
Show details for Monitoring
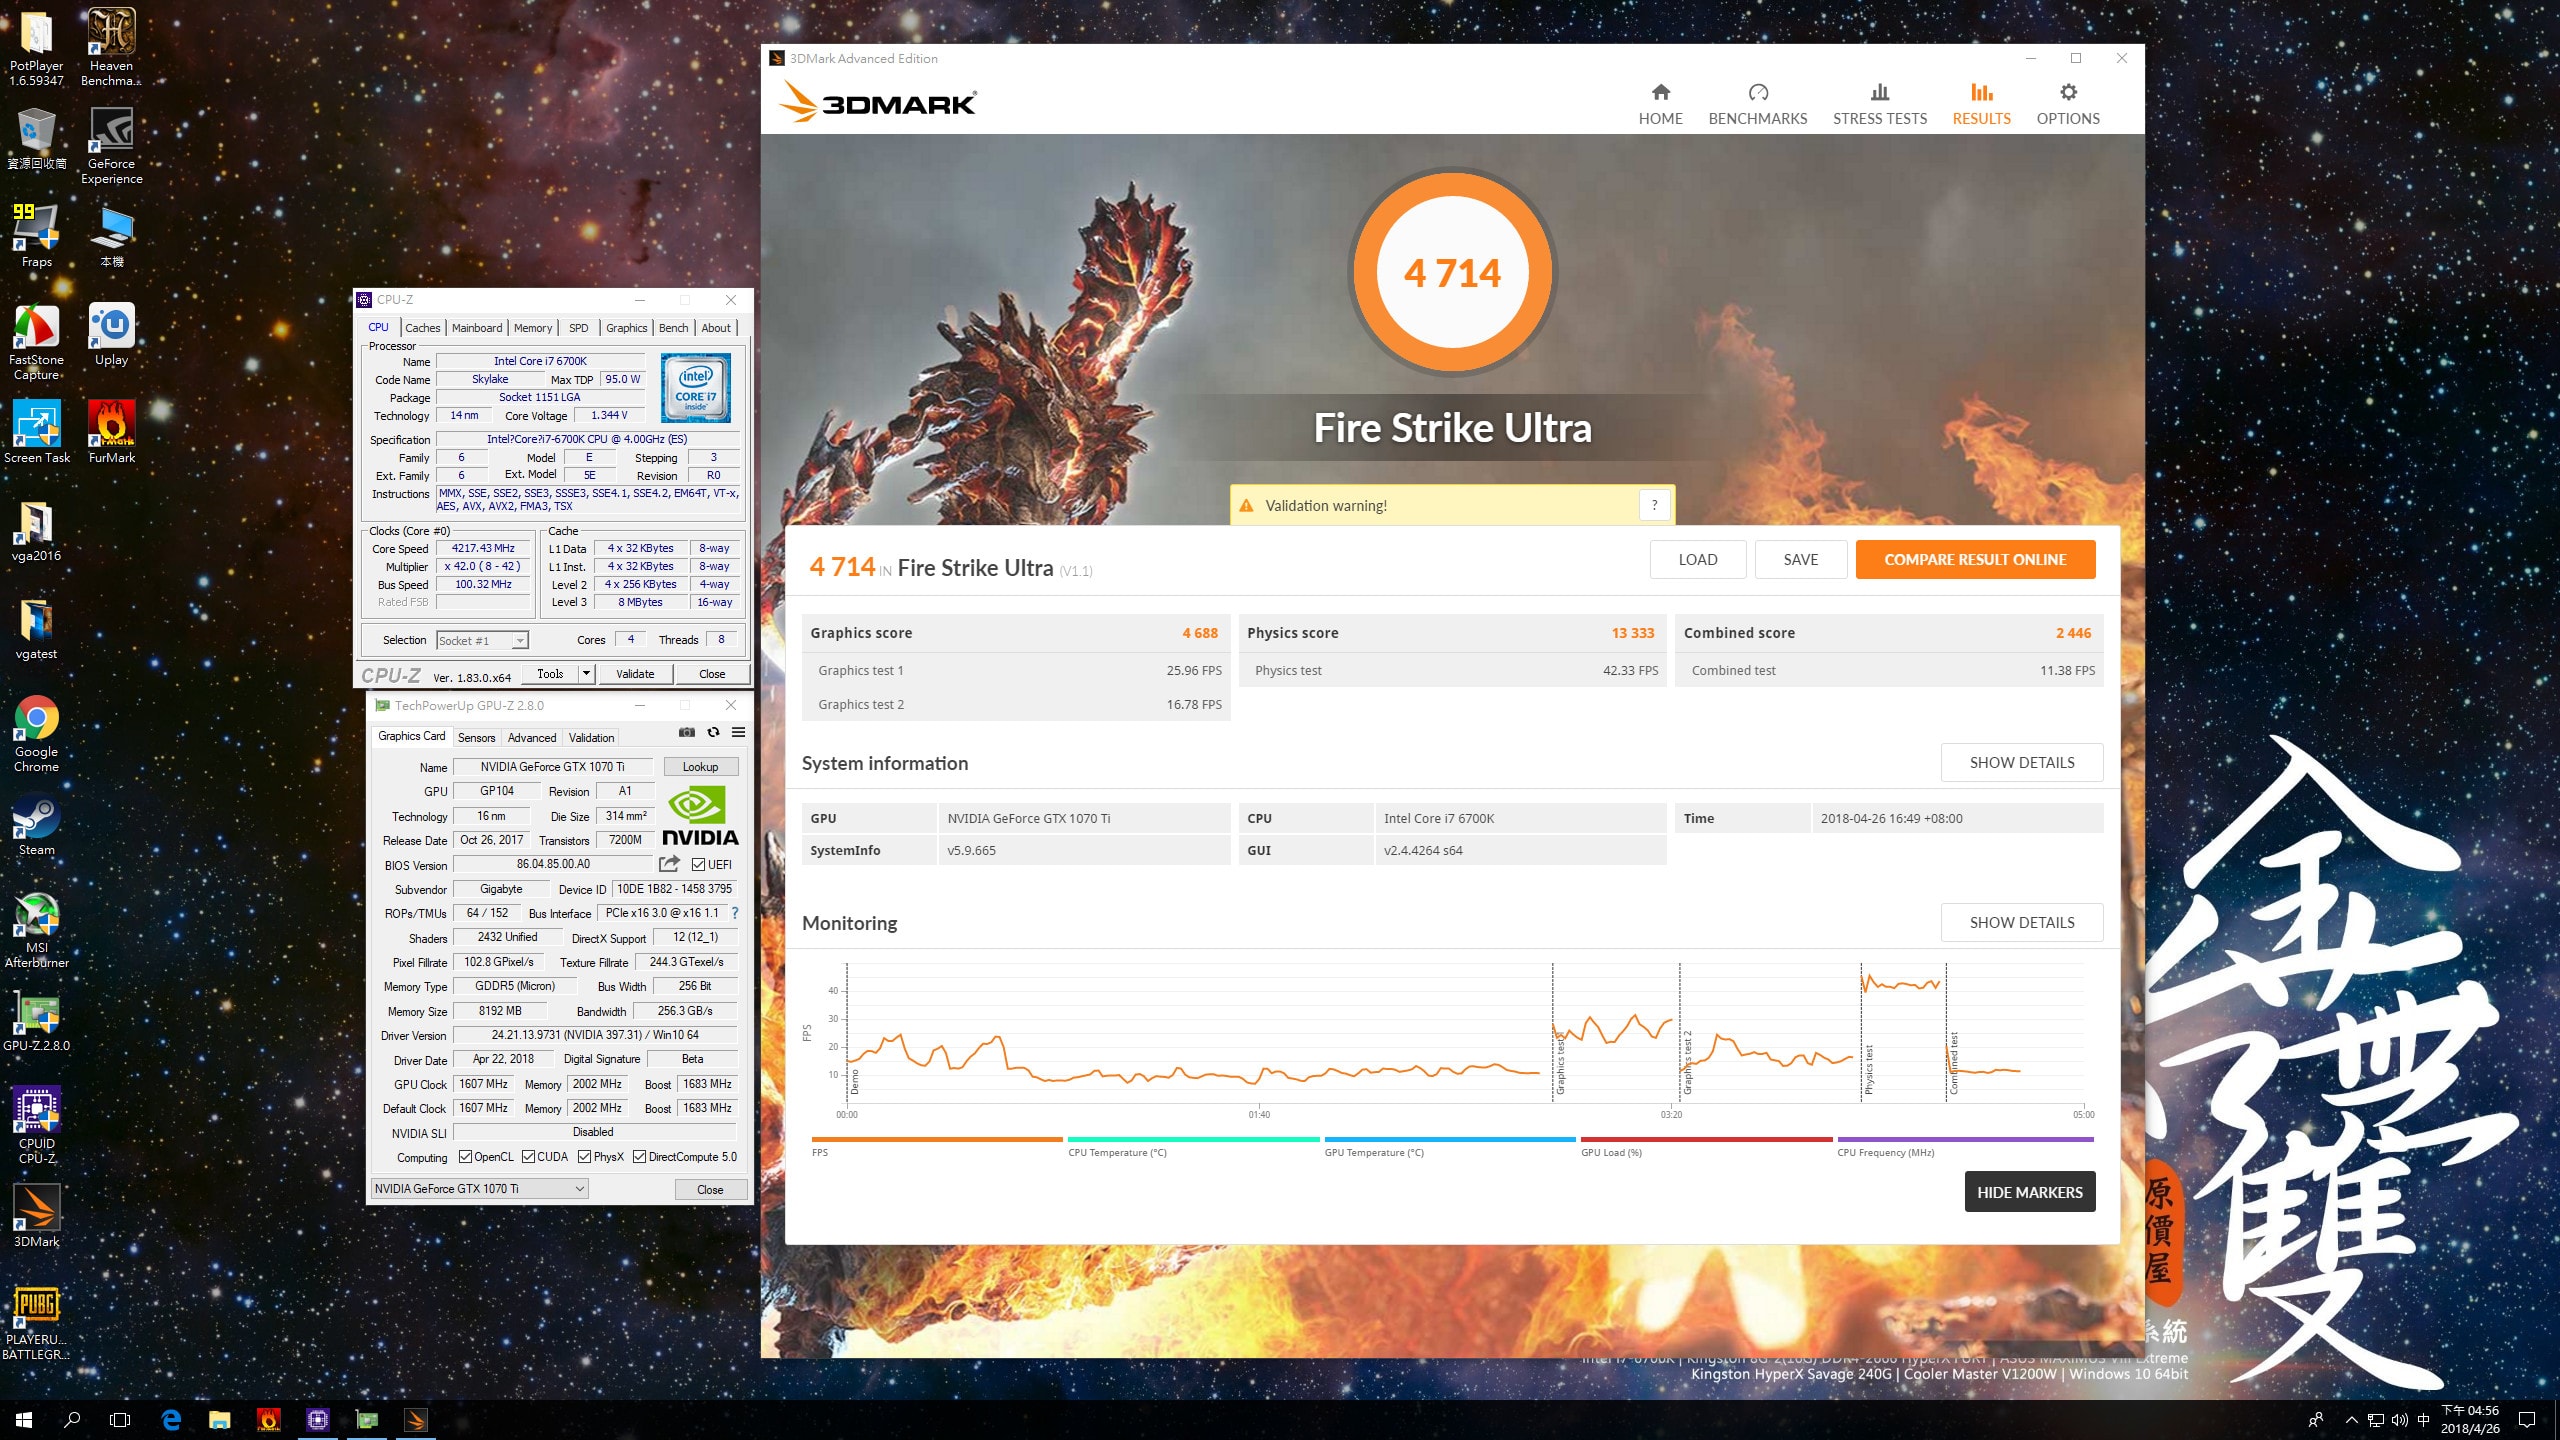coord(2021,923)
